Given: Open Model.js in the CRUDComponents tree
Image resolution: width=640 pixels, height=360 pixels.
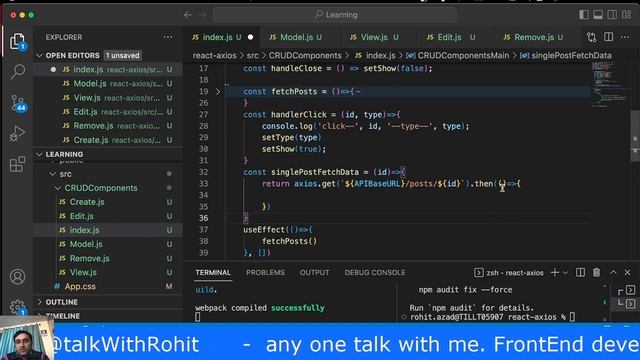Looking at the screenshot, I should click(x=86, y=244).
